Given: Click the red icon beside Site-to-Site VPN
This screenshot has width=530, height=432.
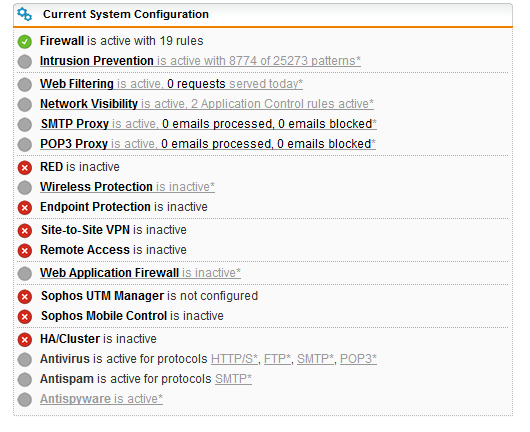Looking at the screenshot, I should tap(25, 231).
